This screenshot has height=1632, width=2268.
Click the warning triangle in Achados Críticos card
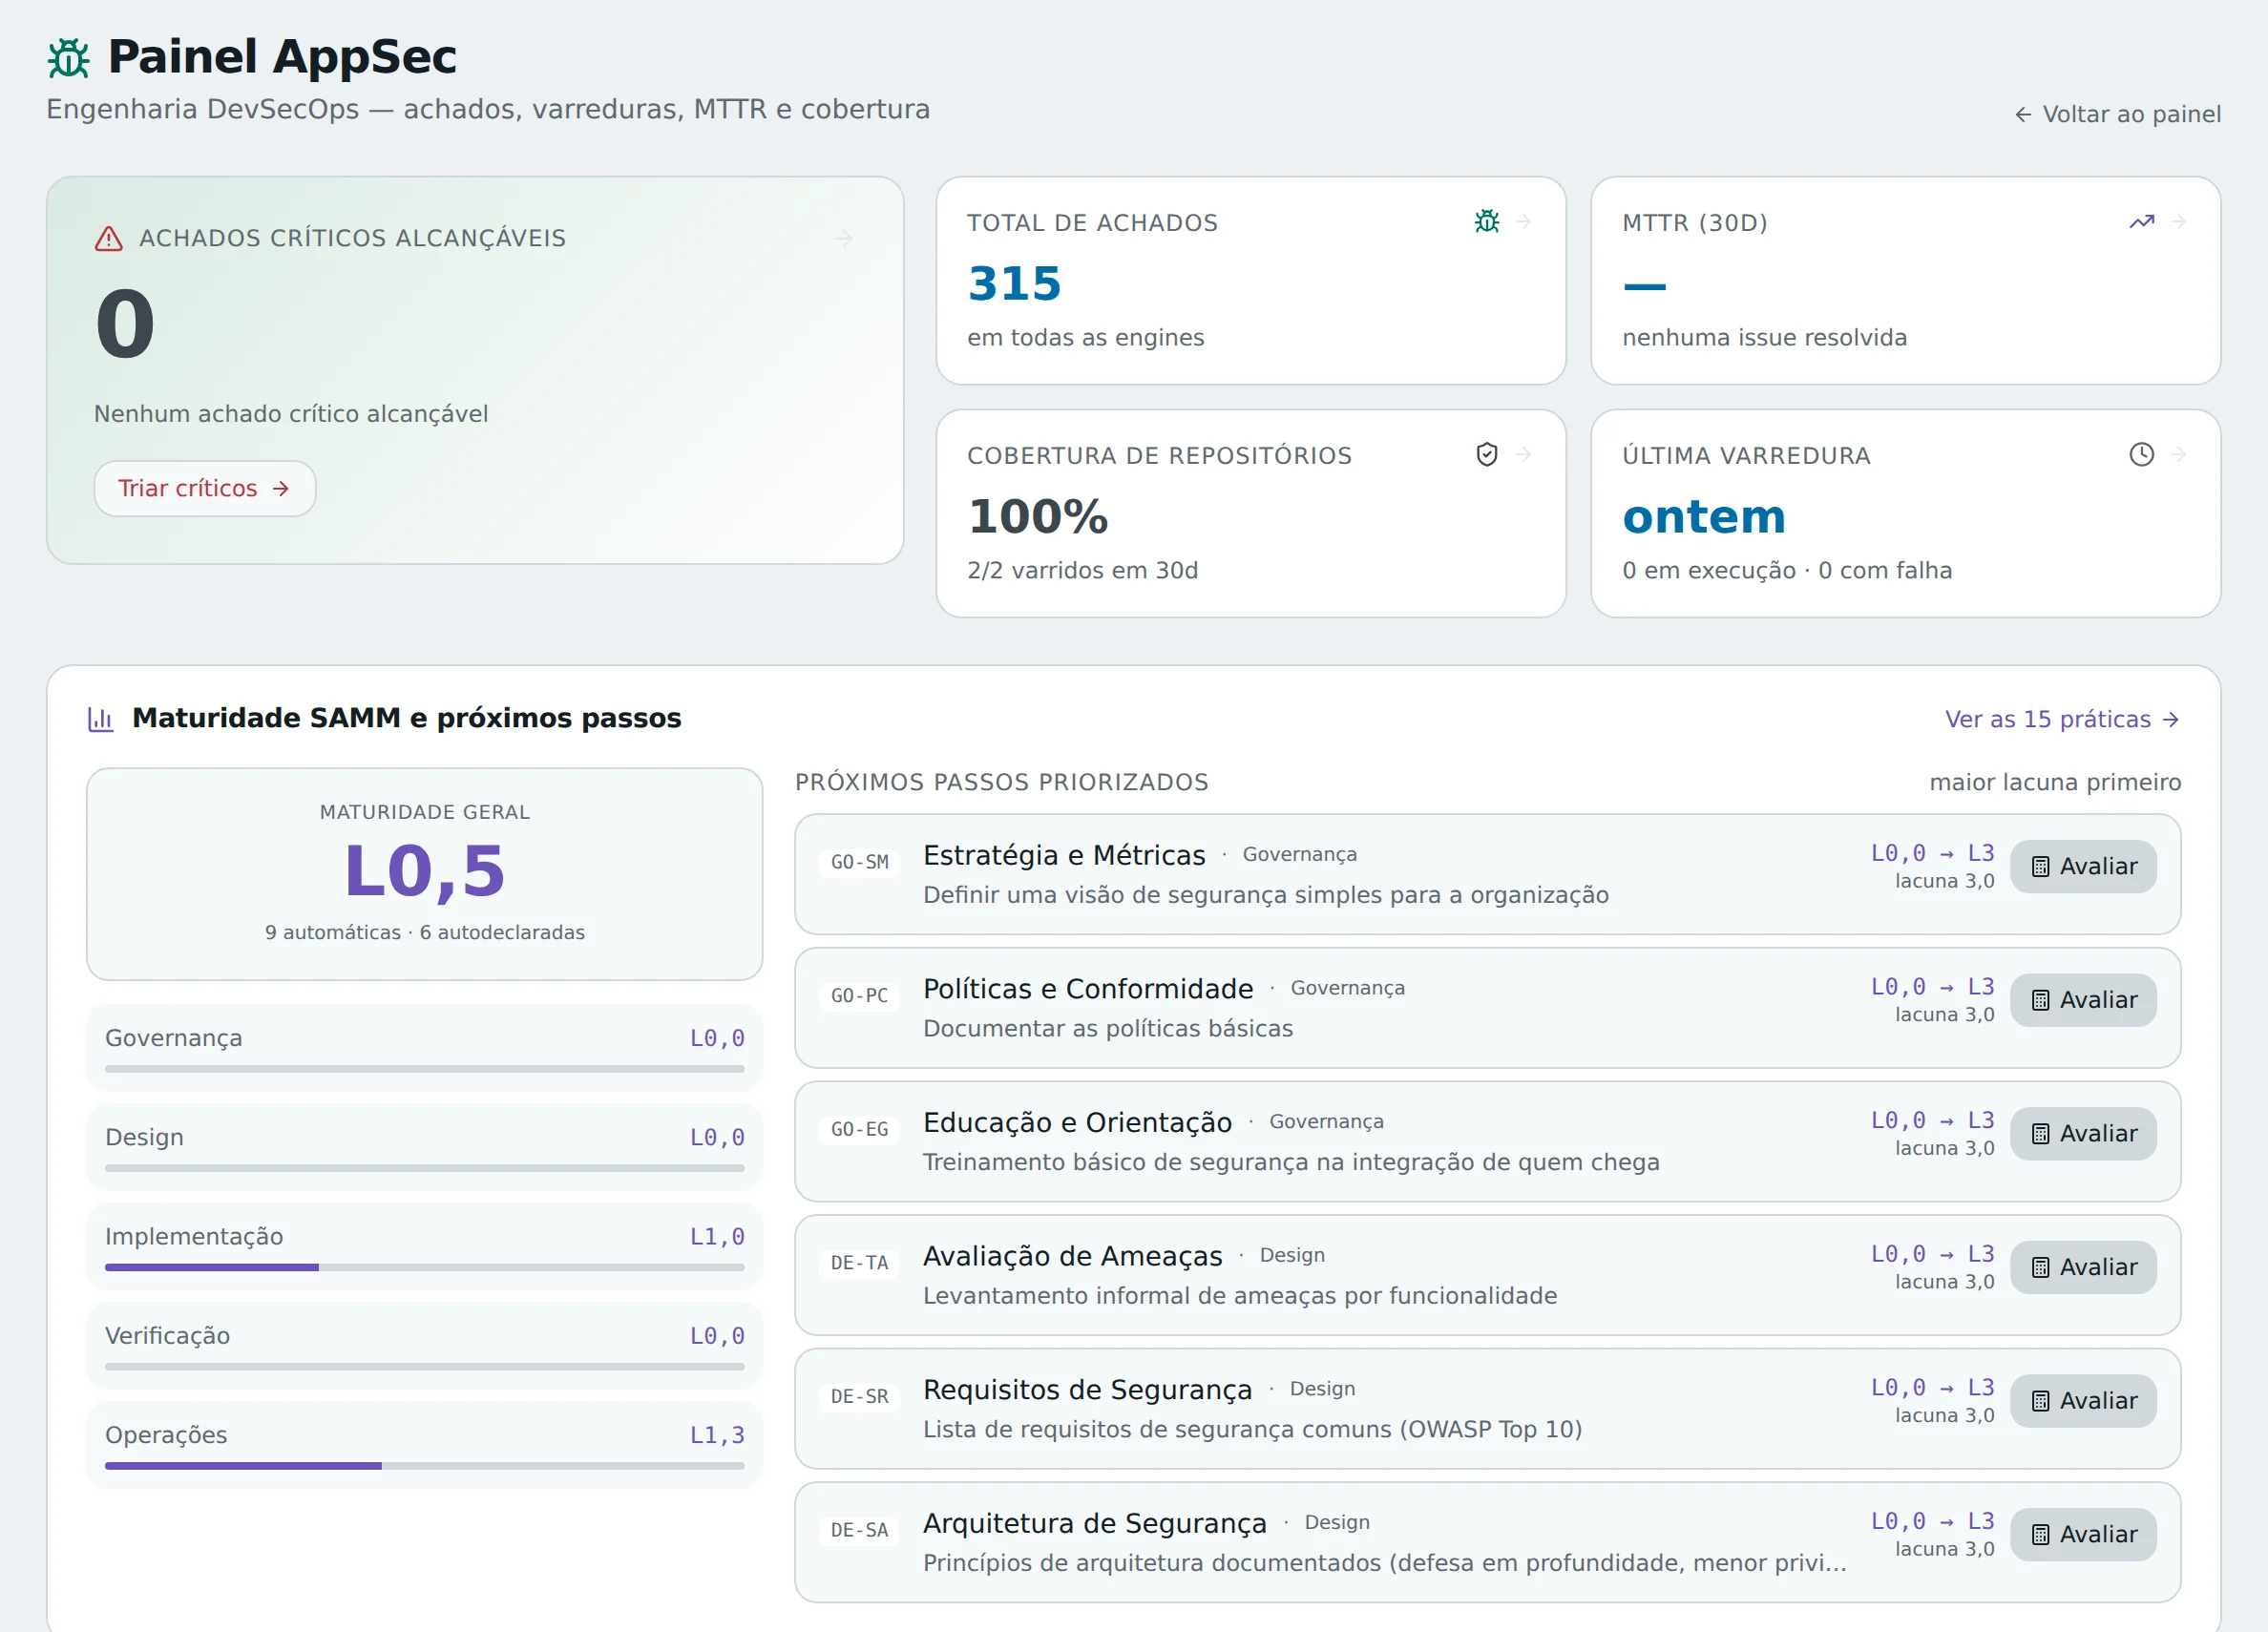[108, 238]
